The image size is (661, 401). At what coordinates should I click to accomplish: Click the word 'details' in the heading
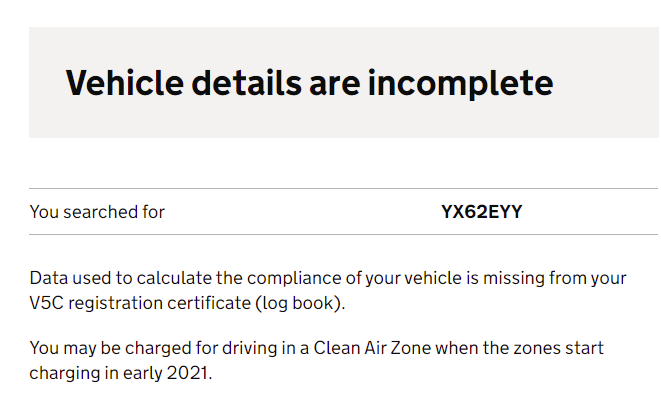pos(250,82)
